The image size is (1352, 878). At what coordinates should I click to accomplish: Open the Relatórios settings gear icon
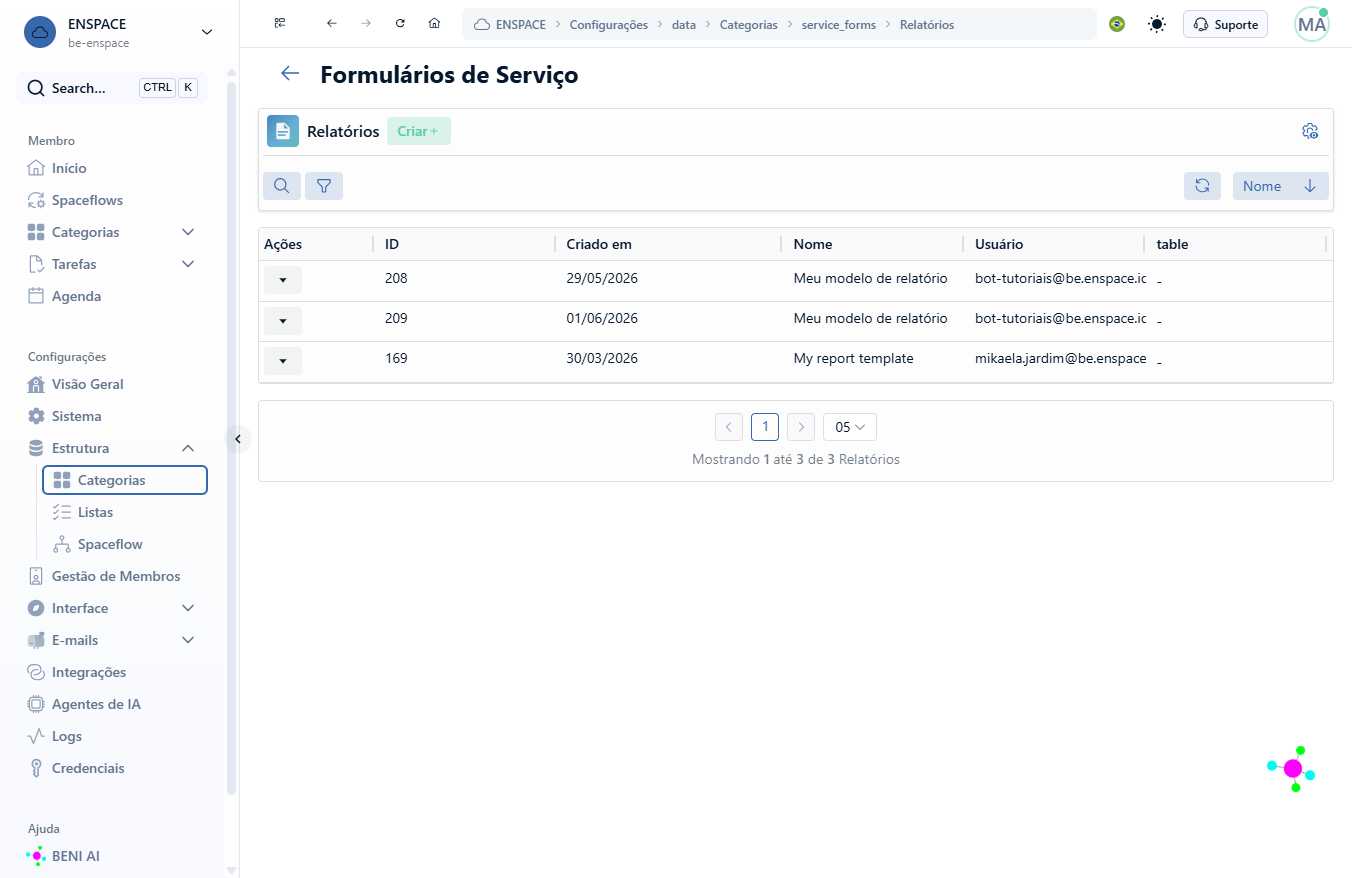pyautogui.click(x=1310, y=131)
